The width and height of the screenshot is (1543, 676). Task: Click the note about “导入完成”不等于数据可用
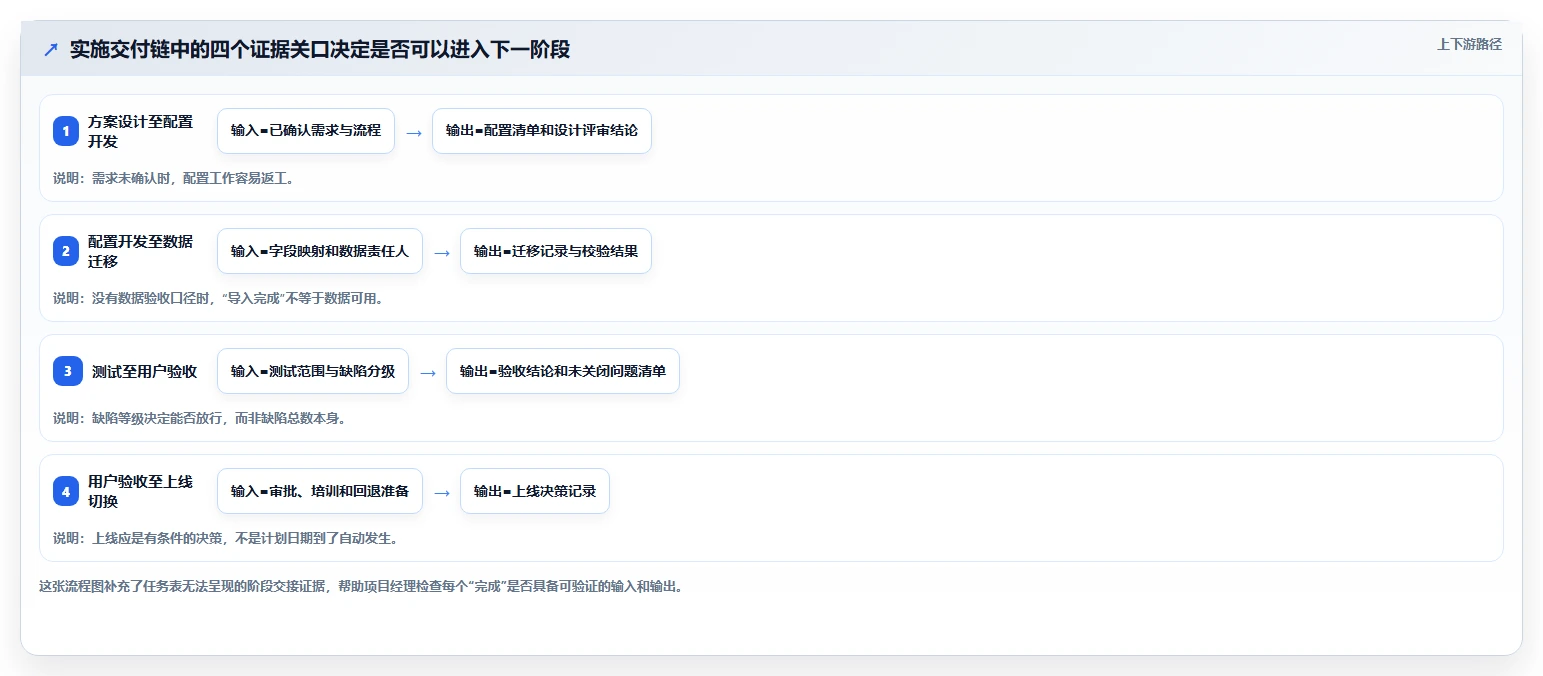(218, 298)
